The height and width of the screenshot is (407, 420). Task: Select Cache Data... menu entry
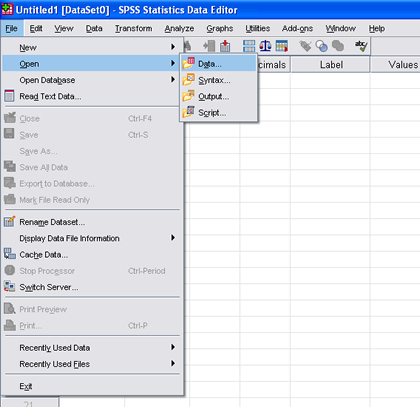(x=92, y=255)
